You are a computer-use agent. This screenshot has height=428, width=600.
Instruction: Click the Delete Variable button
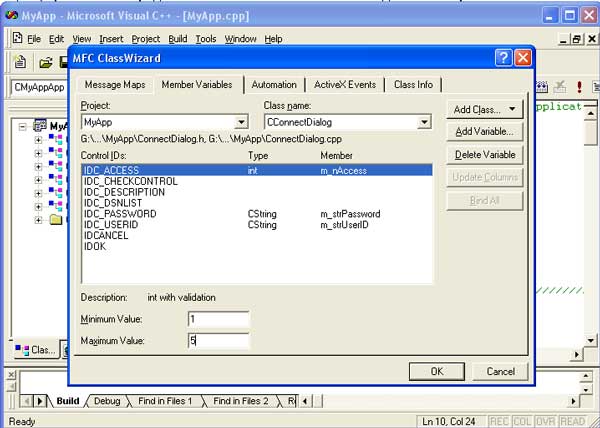click(484, 155)
